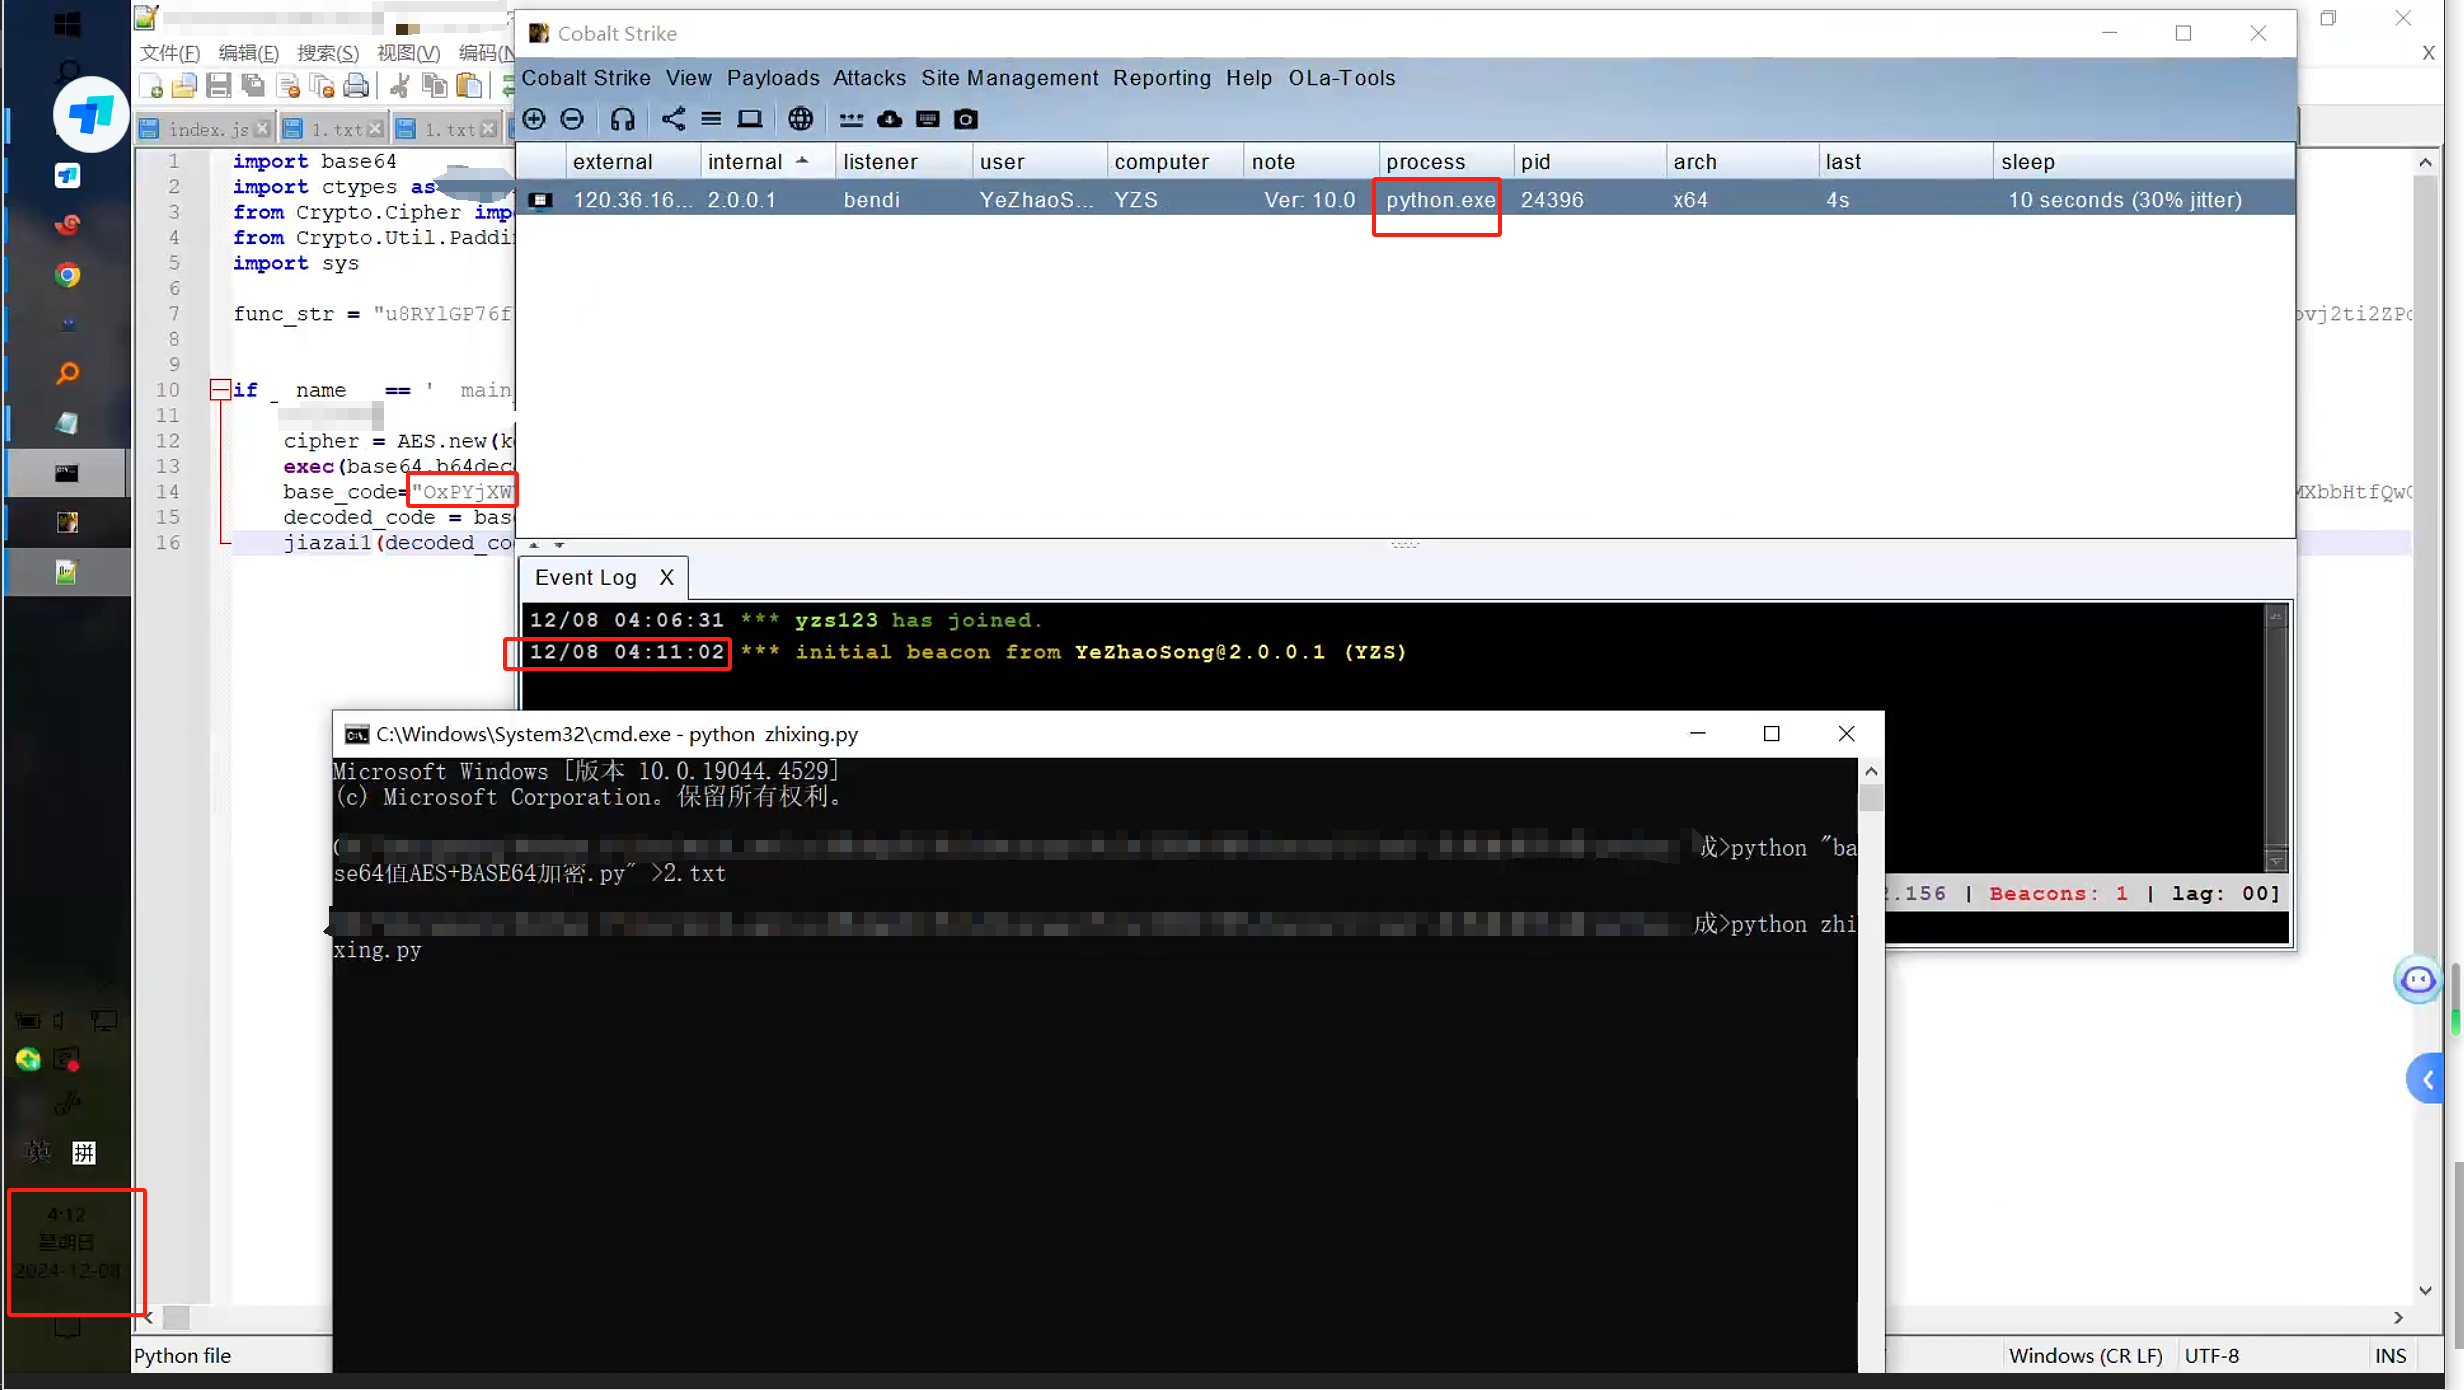Viewport: 2464px width, 1390px height.
Task: Toggle 英 input language indicator
Action: click(x=38, y=1152)
